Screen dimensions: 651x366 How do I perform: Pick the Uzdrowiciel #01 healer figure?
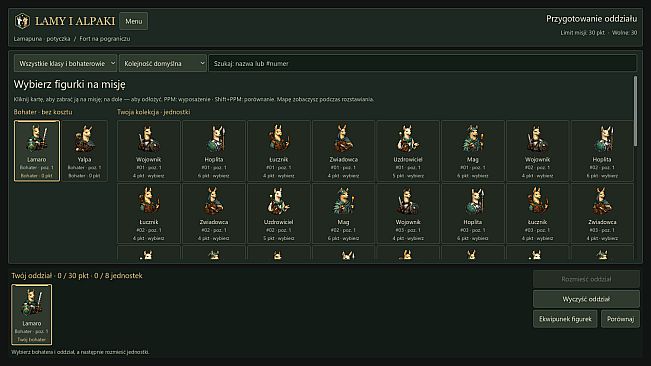pos(408,151)
